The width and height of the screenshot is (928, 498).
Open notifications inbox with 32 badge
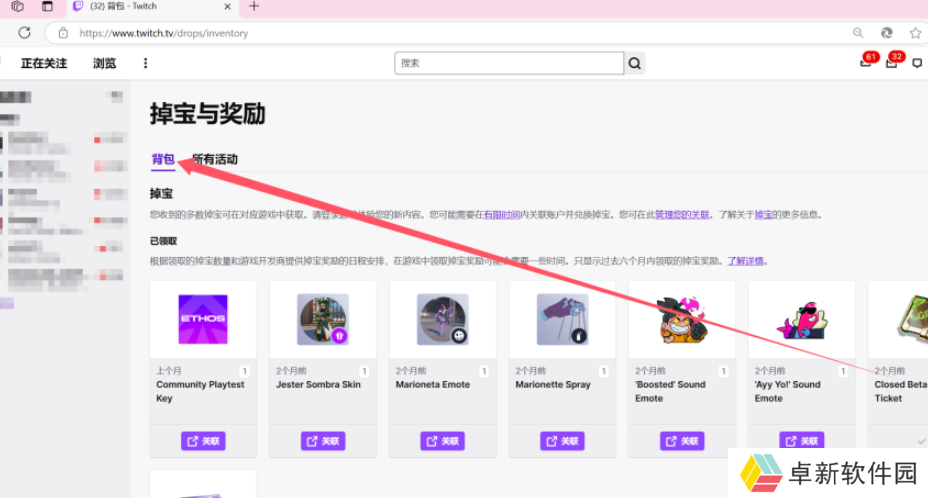click(892, 62)
